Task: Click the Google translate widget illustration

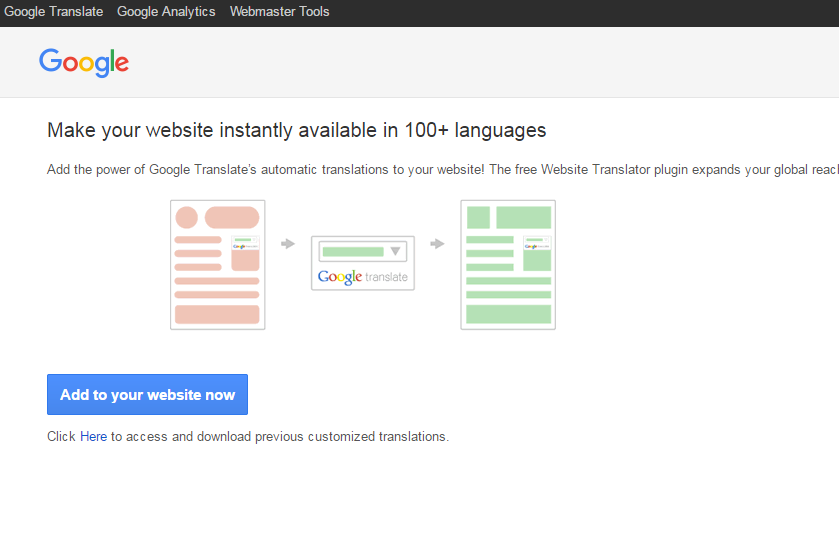Action: (x=363, y=263)
